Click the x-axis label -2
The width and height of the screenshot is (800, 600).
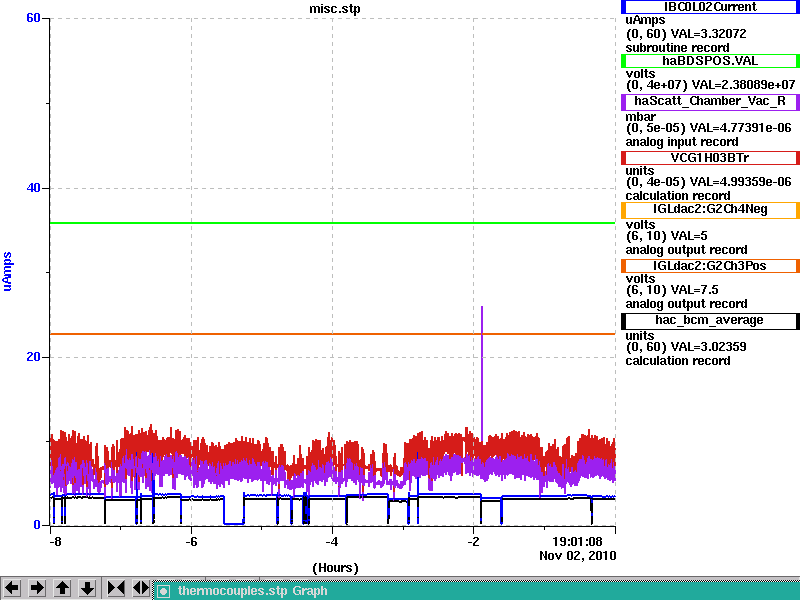[x=473, y=541]
